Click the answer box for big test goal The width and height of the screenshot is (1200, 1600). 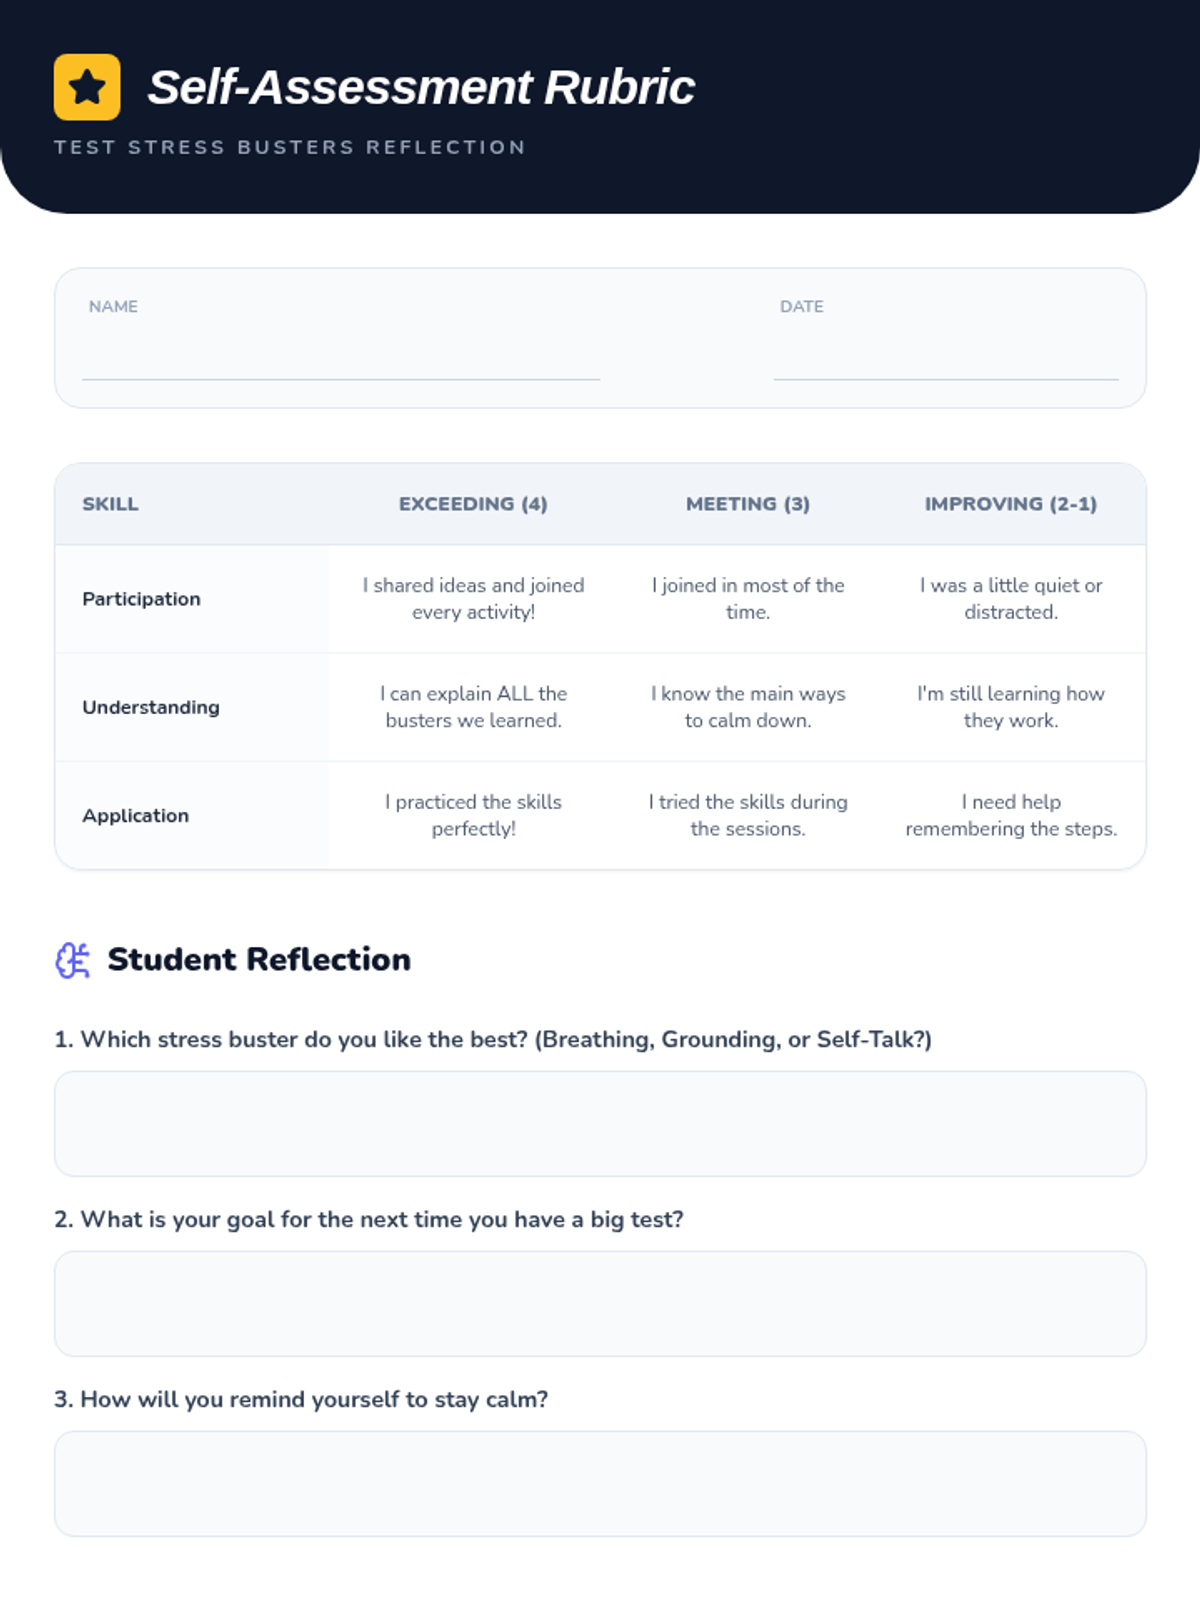[x=600, y=1304]
